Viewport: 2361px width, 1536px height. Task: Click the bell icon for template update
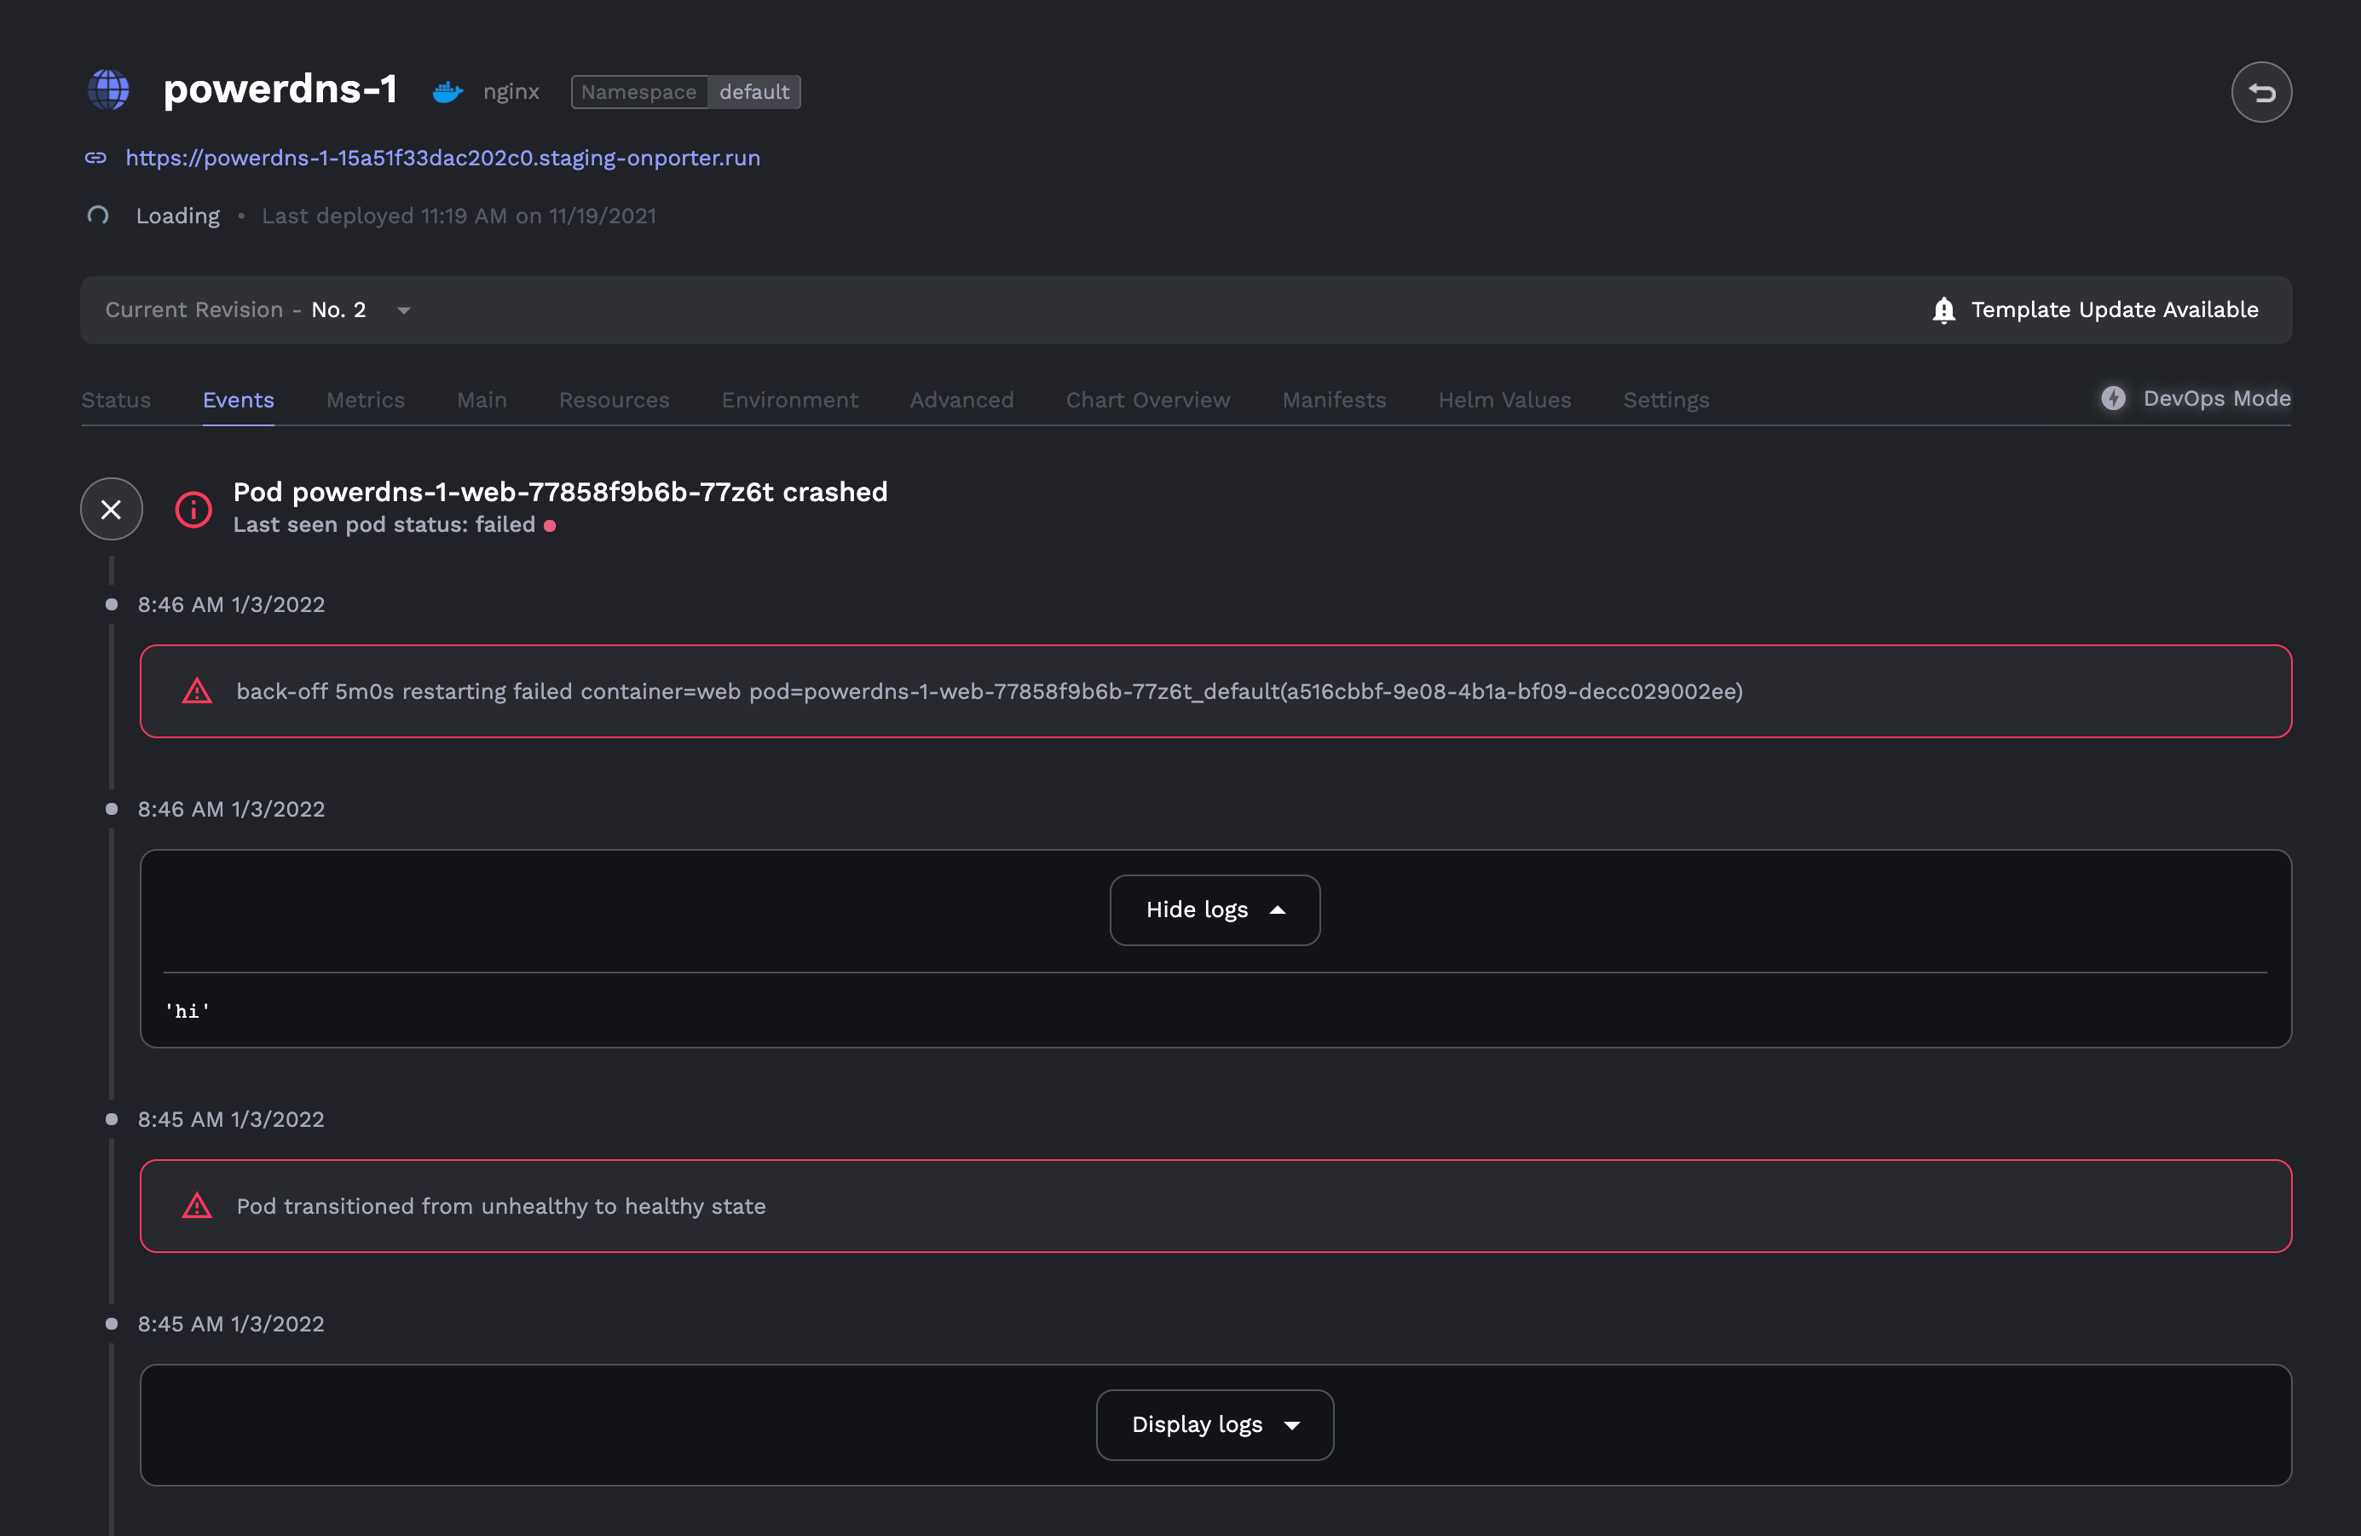click(1943, 310)
